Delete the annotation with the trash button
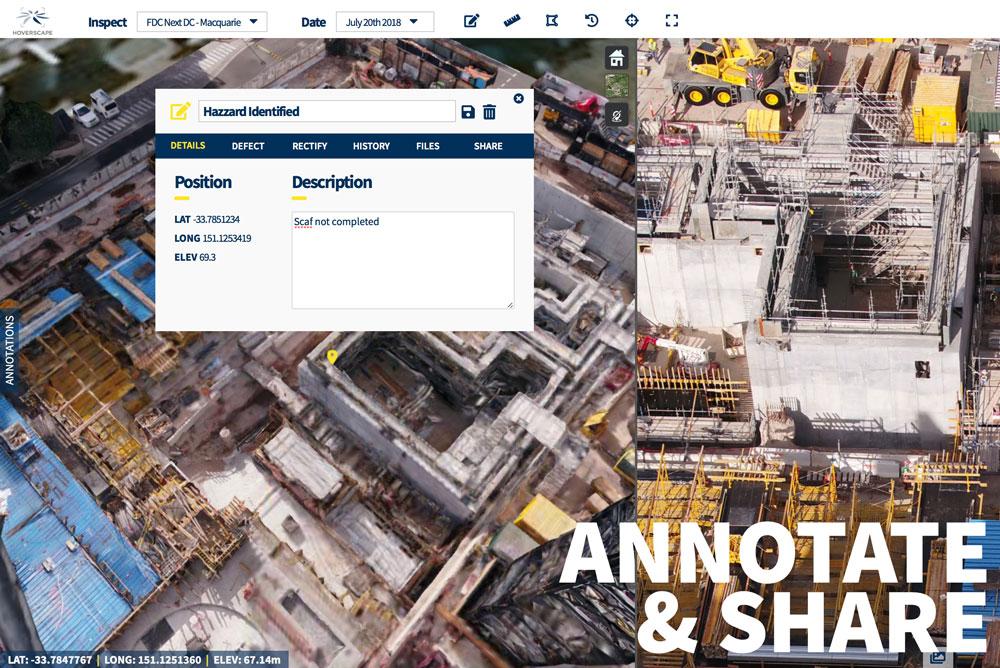 point(489,112)
